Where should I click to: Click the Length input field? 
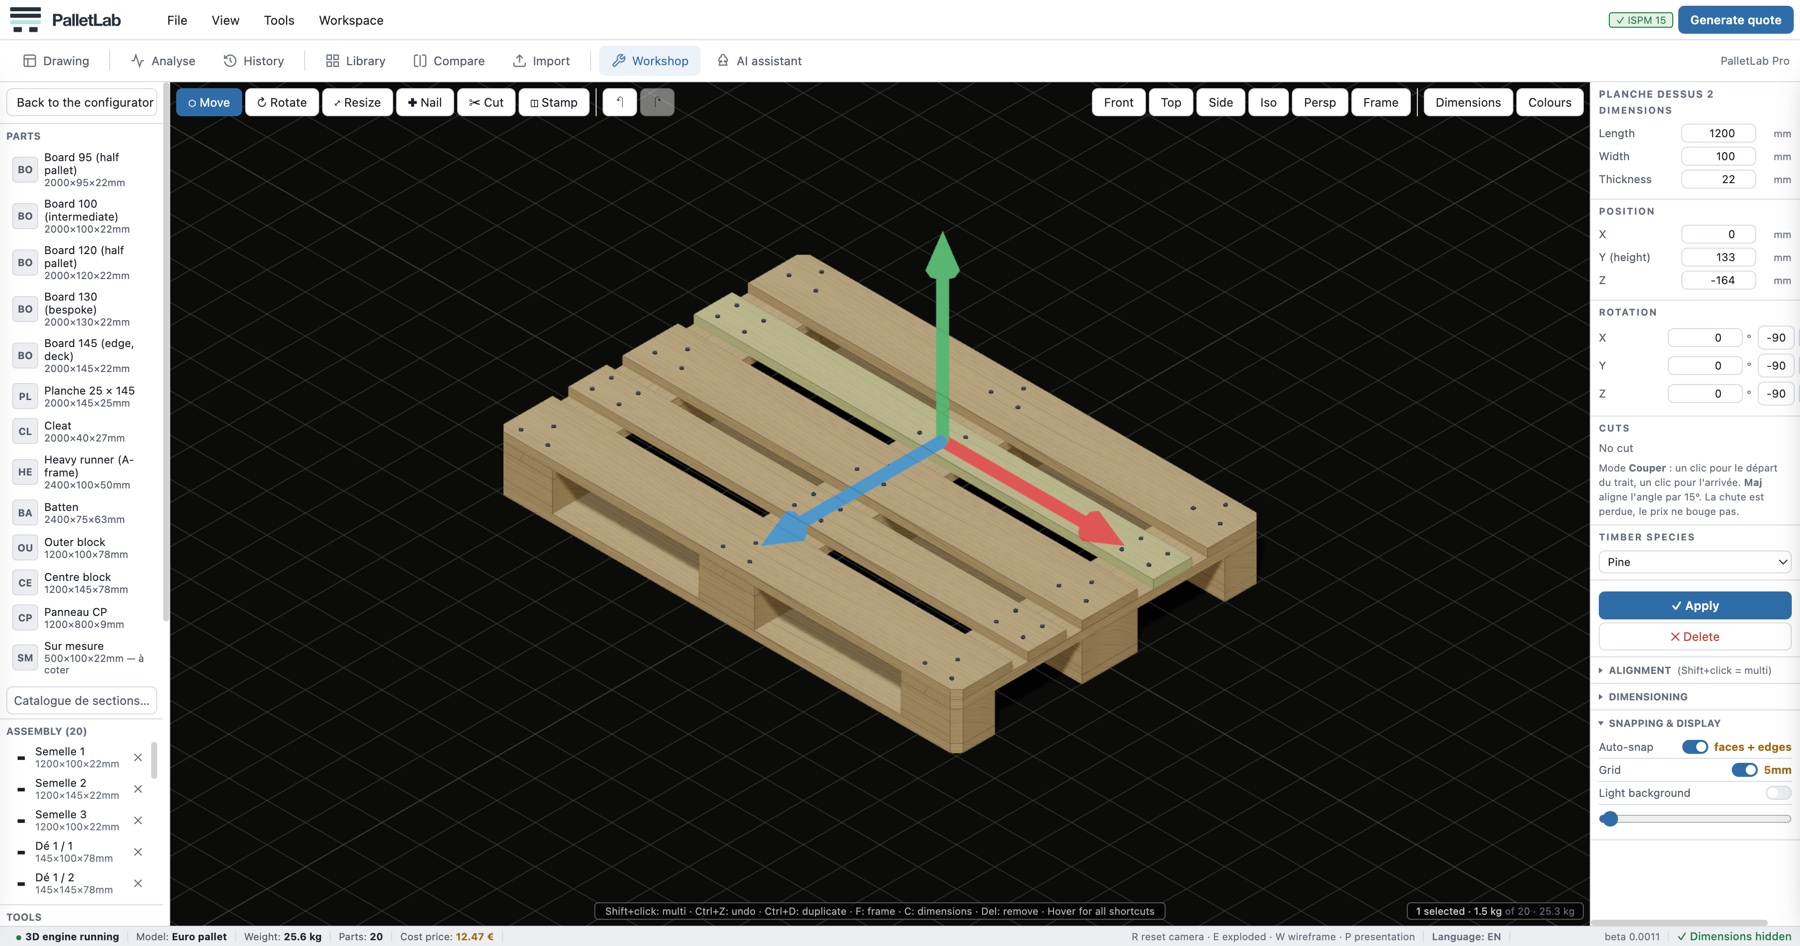pyautogui.click(x=1718, y=133)
